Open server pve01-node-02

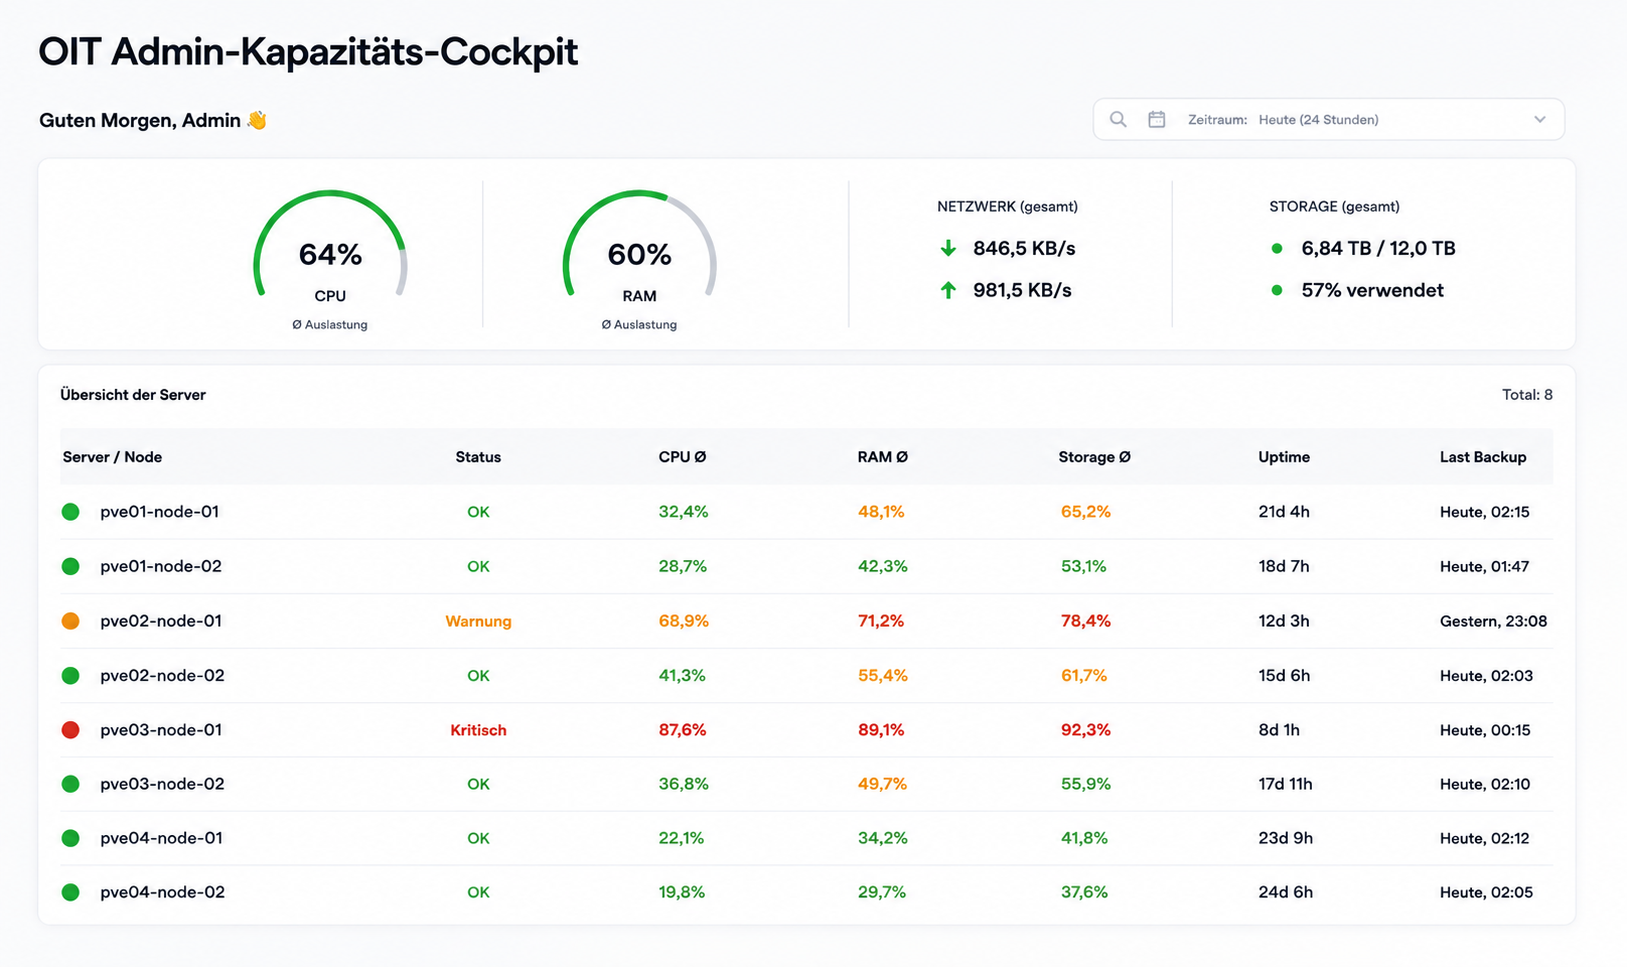tap(161, 566)
